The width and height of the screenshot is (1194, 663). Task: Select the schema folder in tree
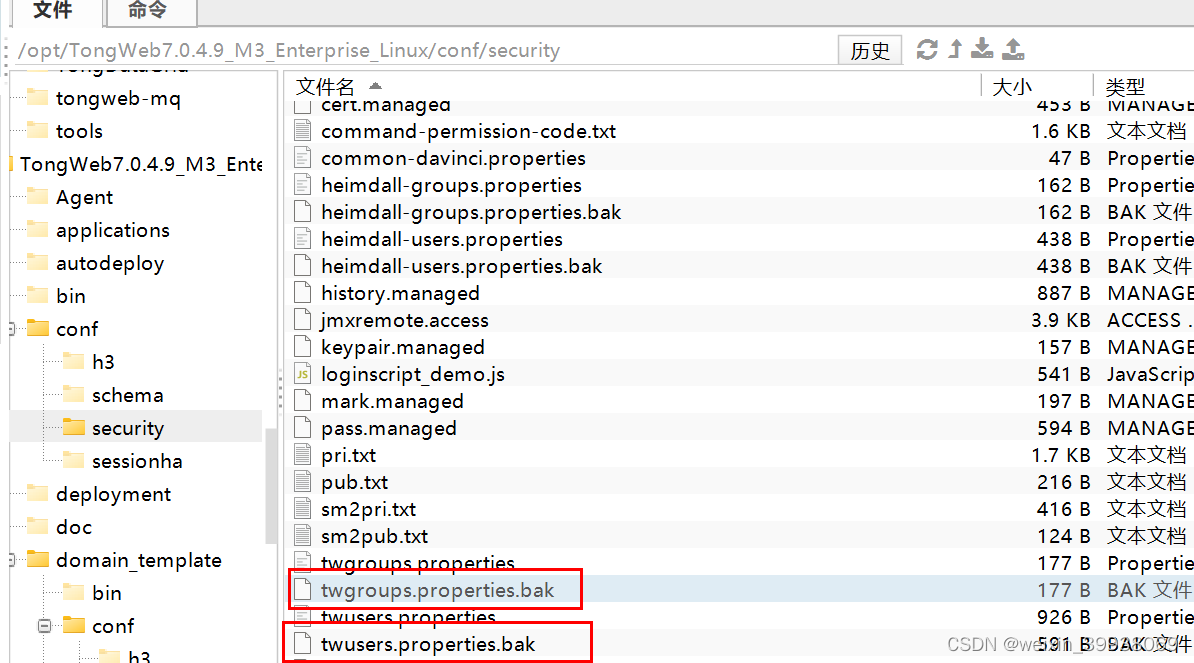(127, 395)
